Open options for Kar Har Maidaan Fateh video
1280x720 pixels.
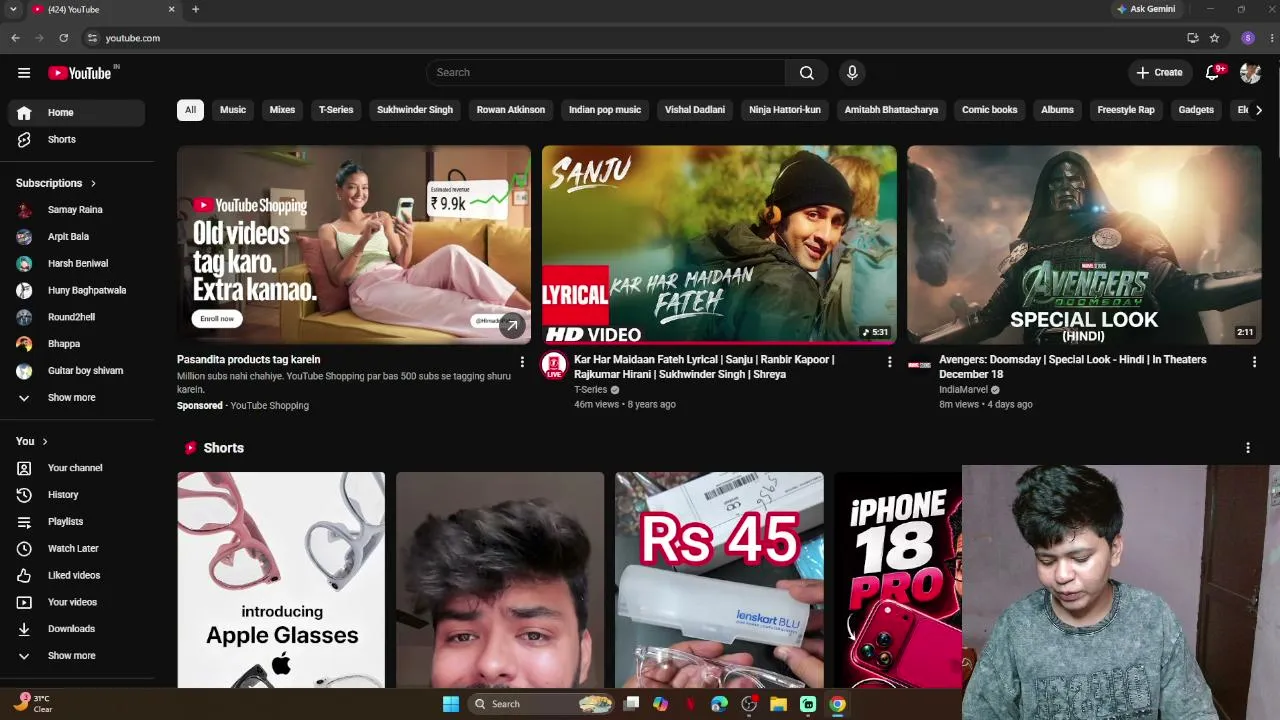coord(889,362)
